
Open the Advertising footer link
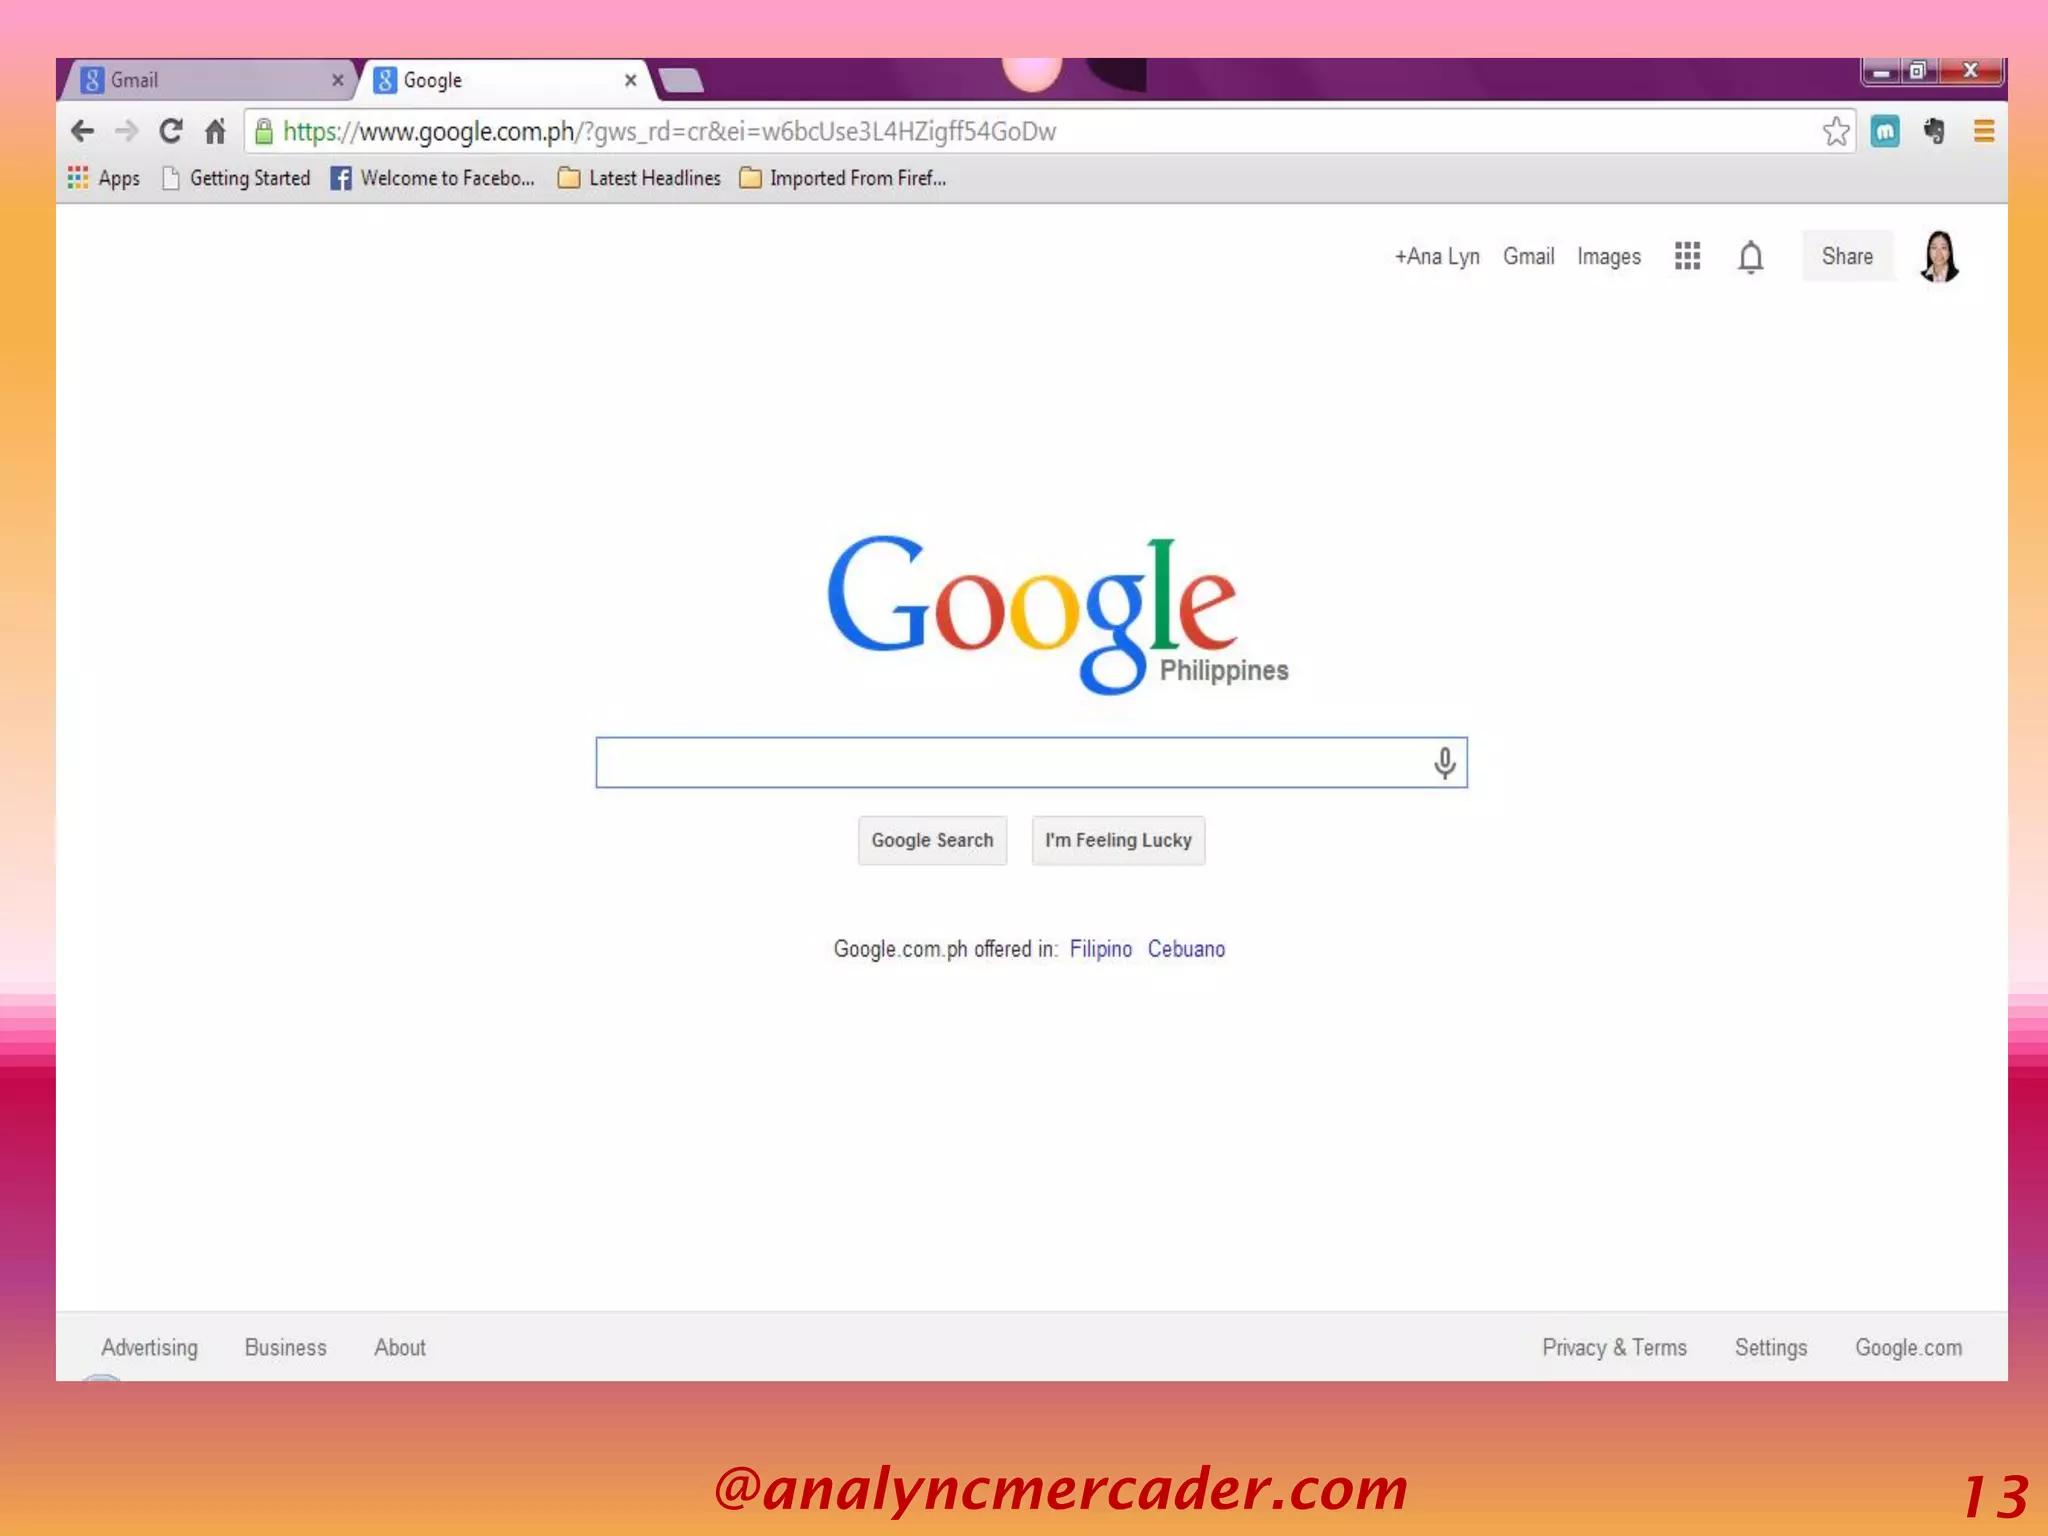[x=150, y=1348]
